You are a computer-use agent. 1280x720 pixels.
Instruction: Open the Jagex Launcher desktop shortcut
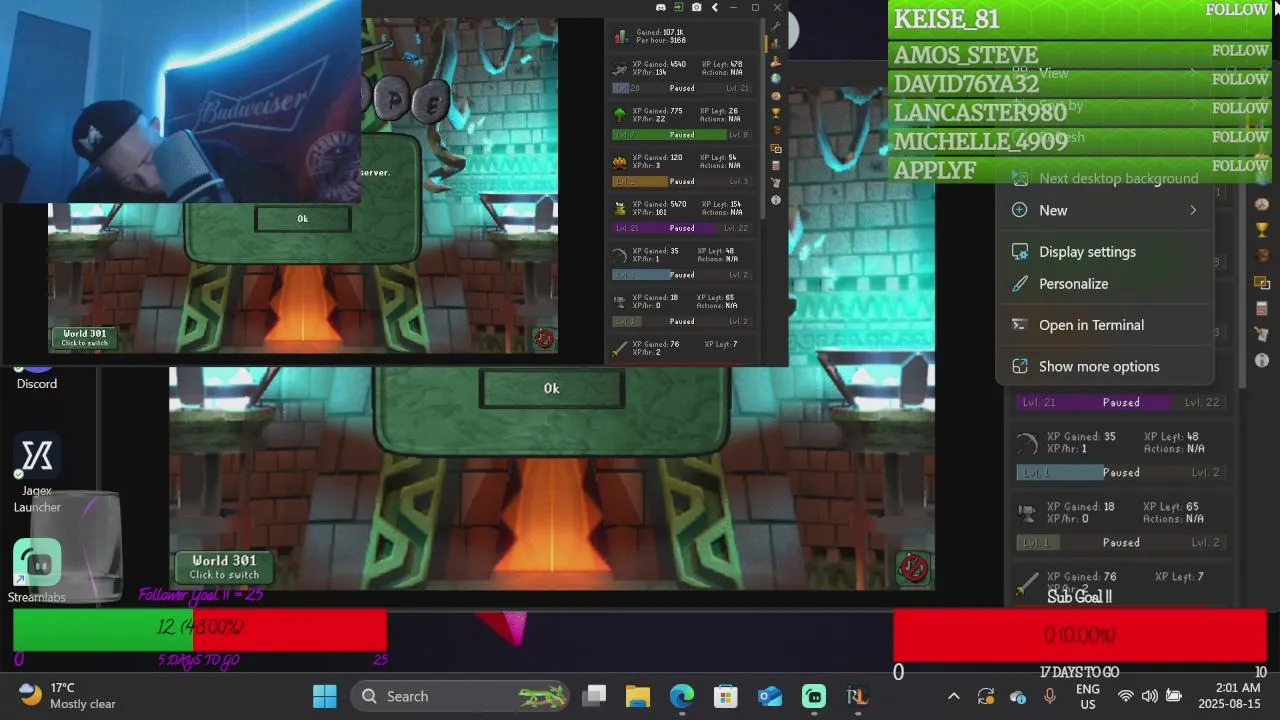(x=37, y=472)
